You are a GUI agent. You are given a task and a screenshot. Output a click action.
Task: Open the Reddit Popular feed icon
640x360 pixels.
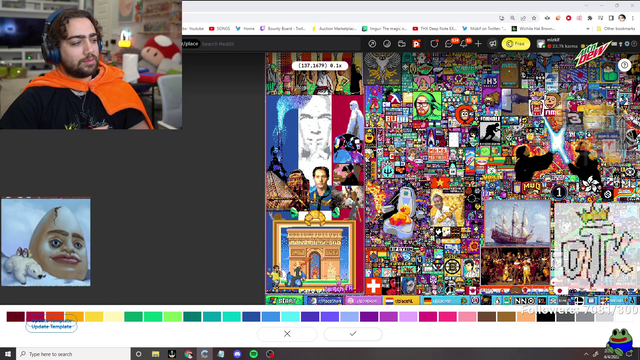372,44
